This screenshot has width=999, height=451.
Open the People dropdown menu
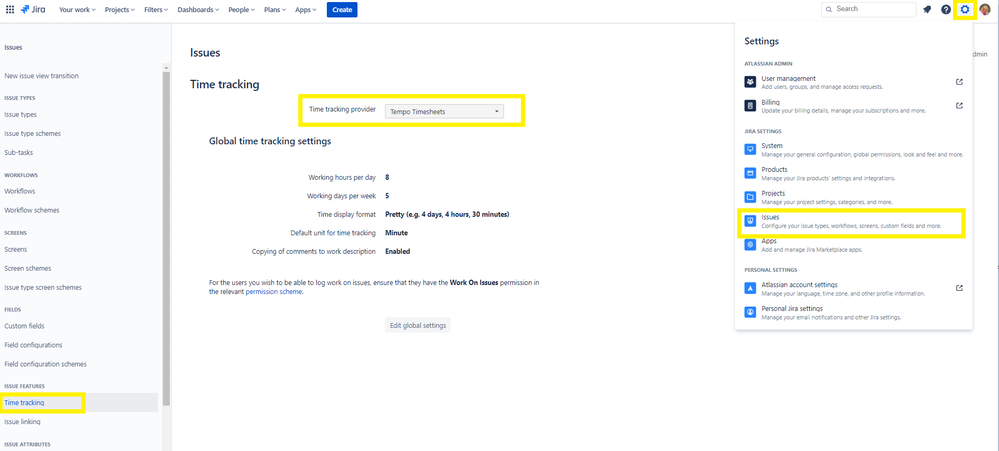tap(242, 10)
